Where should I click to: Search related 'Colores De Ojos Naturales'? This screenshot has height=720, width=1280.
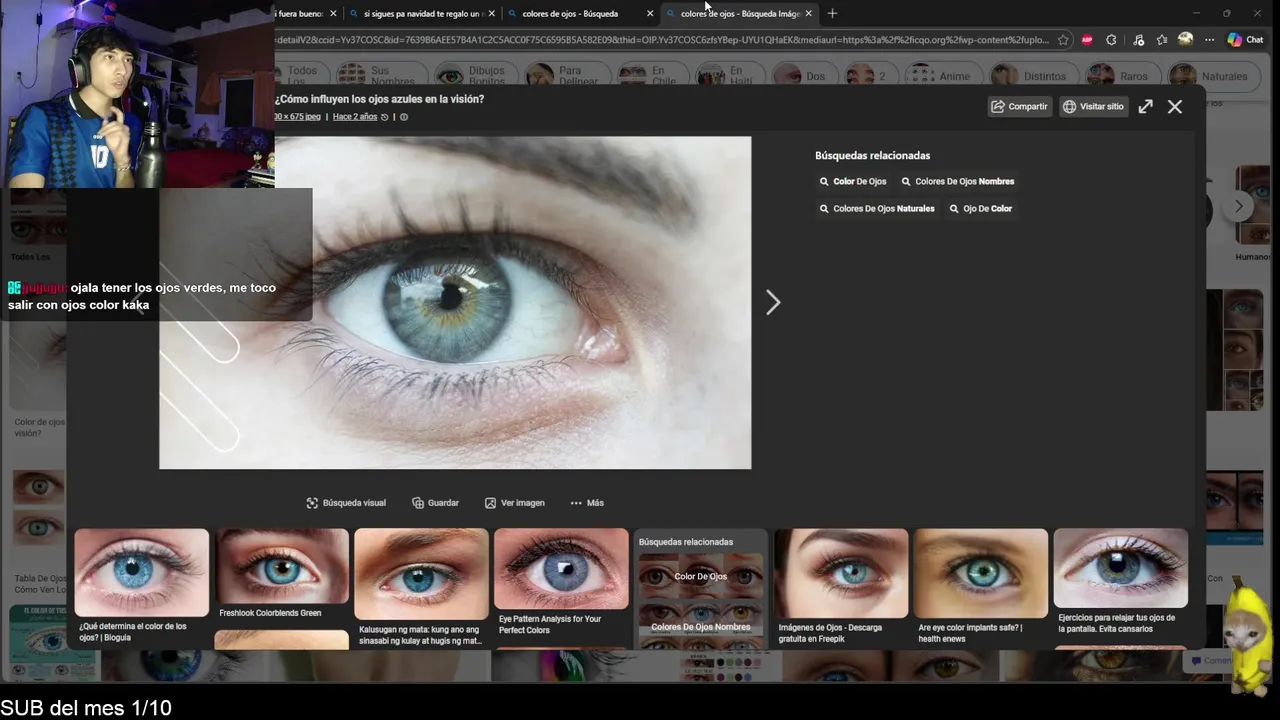[x=877, y=209]
